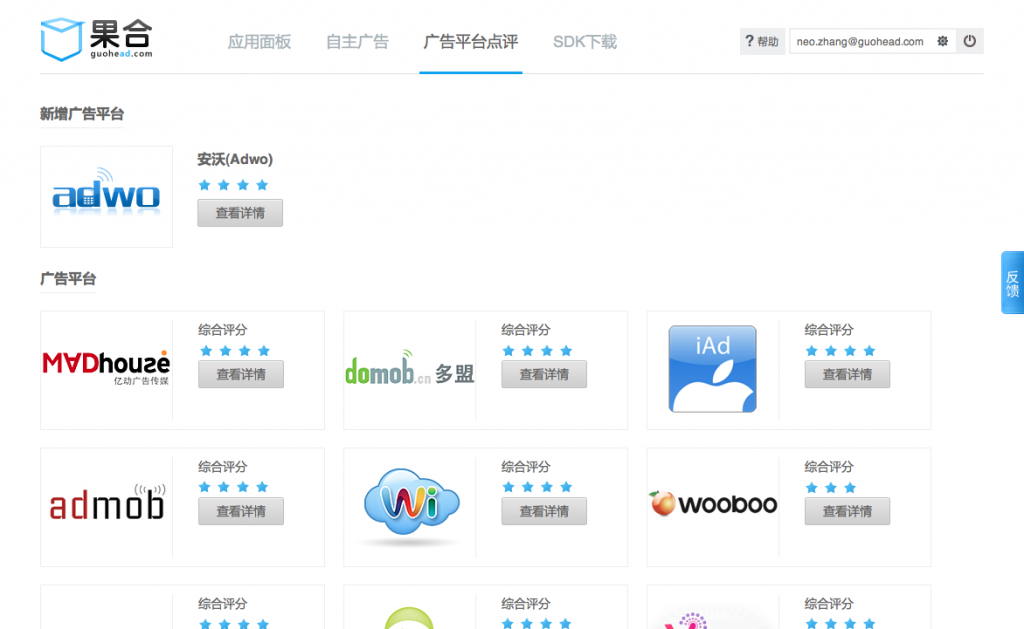
Task: View details for Wi platform
Action: pyautogui.click(x=544, y=511)
